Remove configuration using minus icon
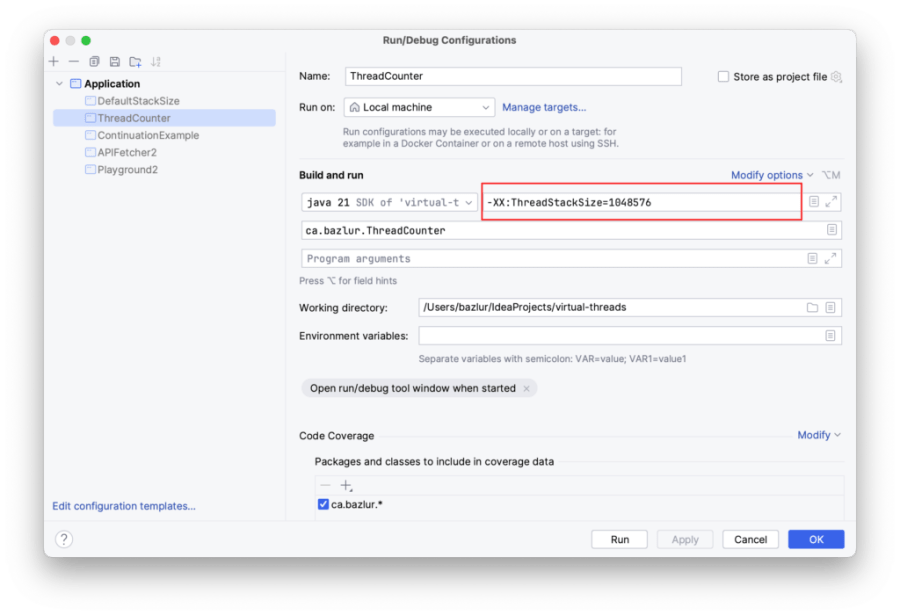The image size is (900, 615). point(73,61)
